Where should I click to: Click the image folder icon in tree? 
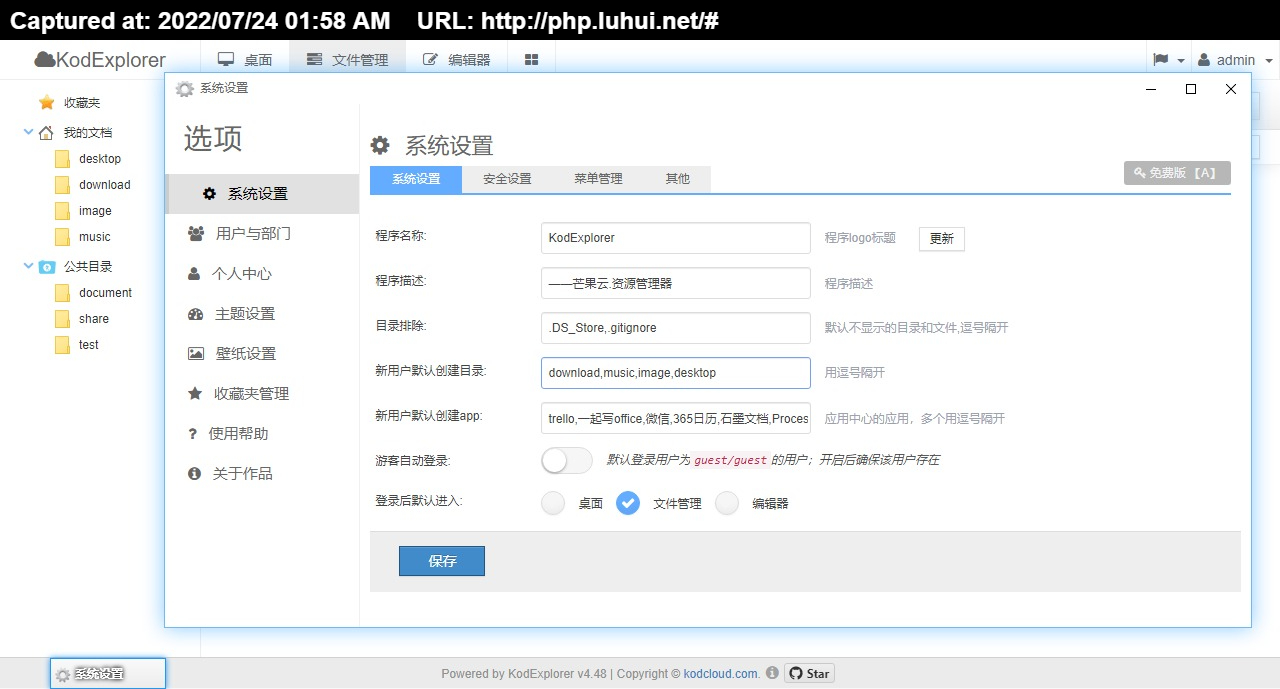pyautogui.click(x=63, y=211)
